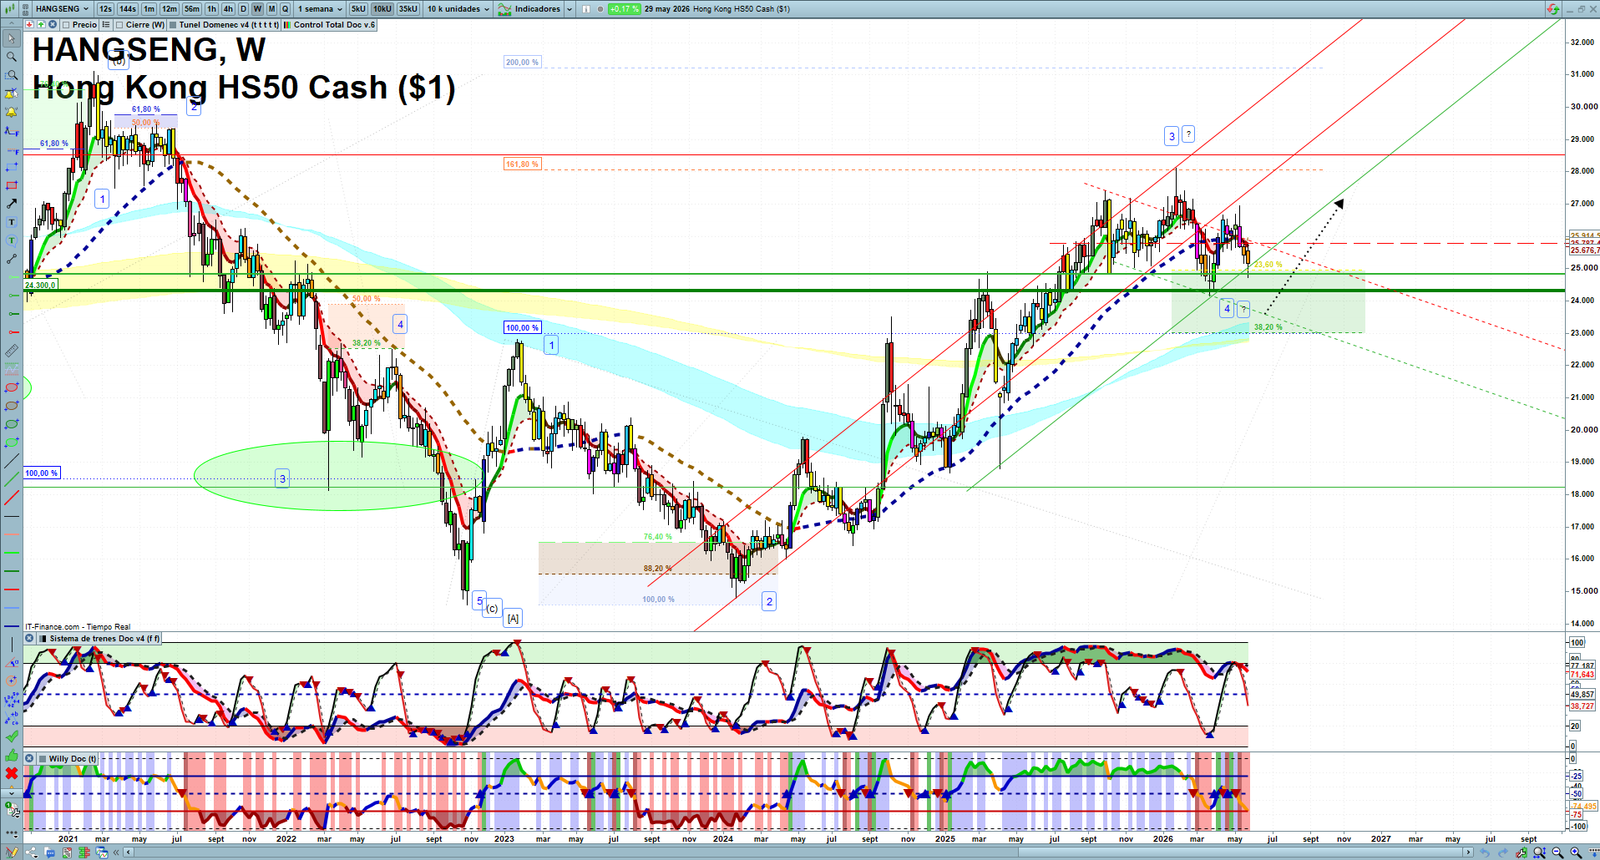The height and width of the screenshot is (860, 1600).
Task: Open the three-dots more options menu
Action: (12, 834)
